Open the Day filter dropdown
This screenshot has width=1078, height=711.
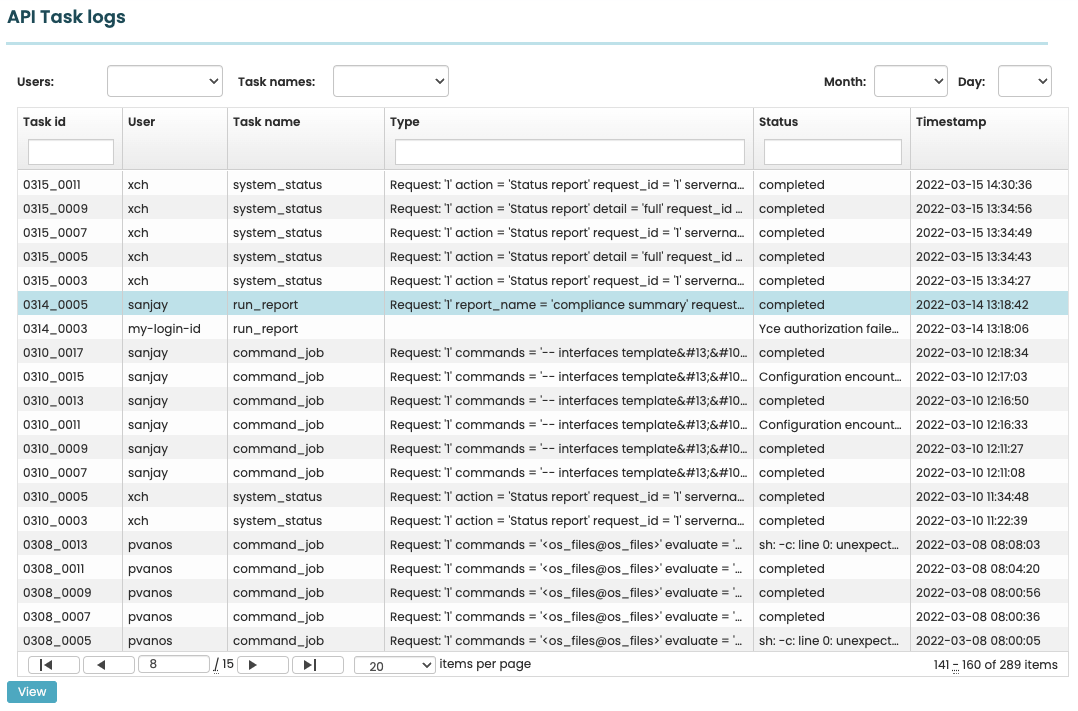tap(1024, 81)
